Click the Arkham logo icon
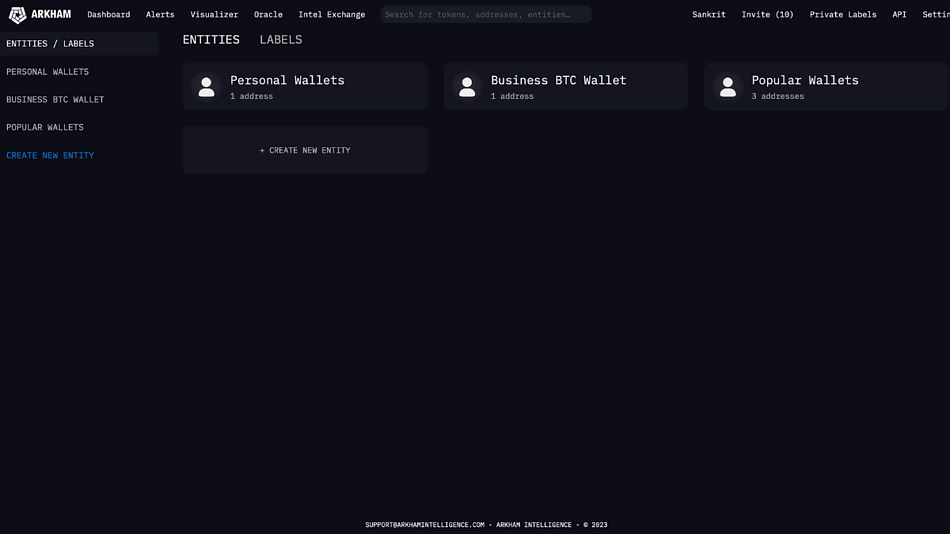The image size is (950, 534). (x=18, y=15)
